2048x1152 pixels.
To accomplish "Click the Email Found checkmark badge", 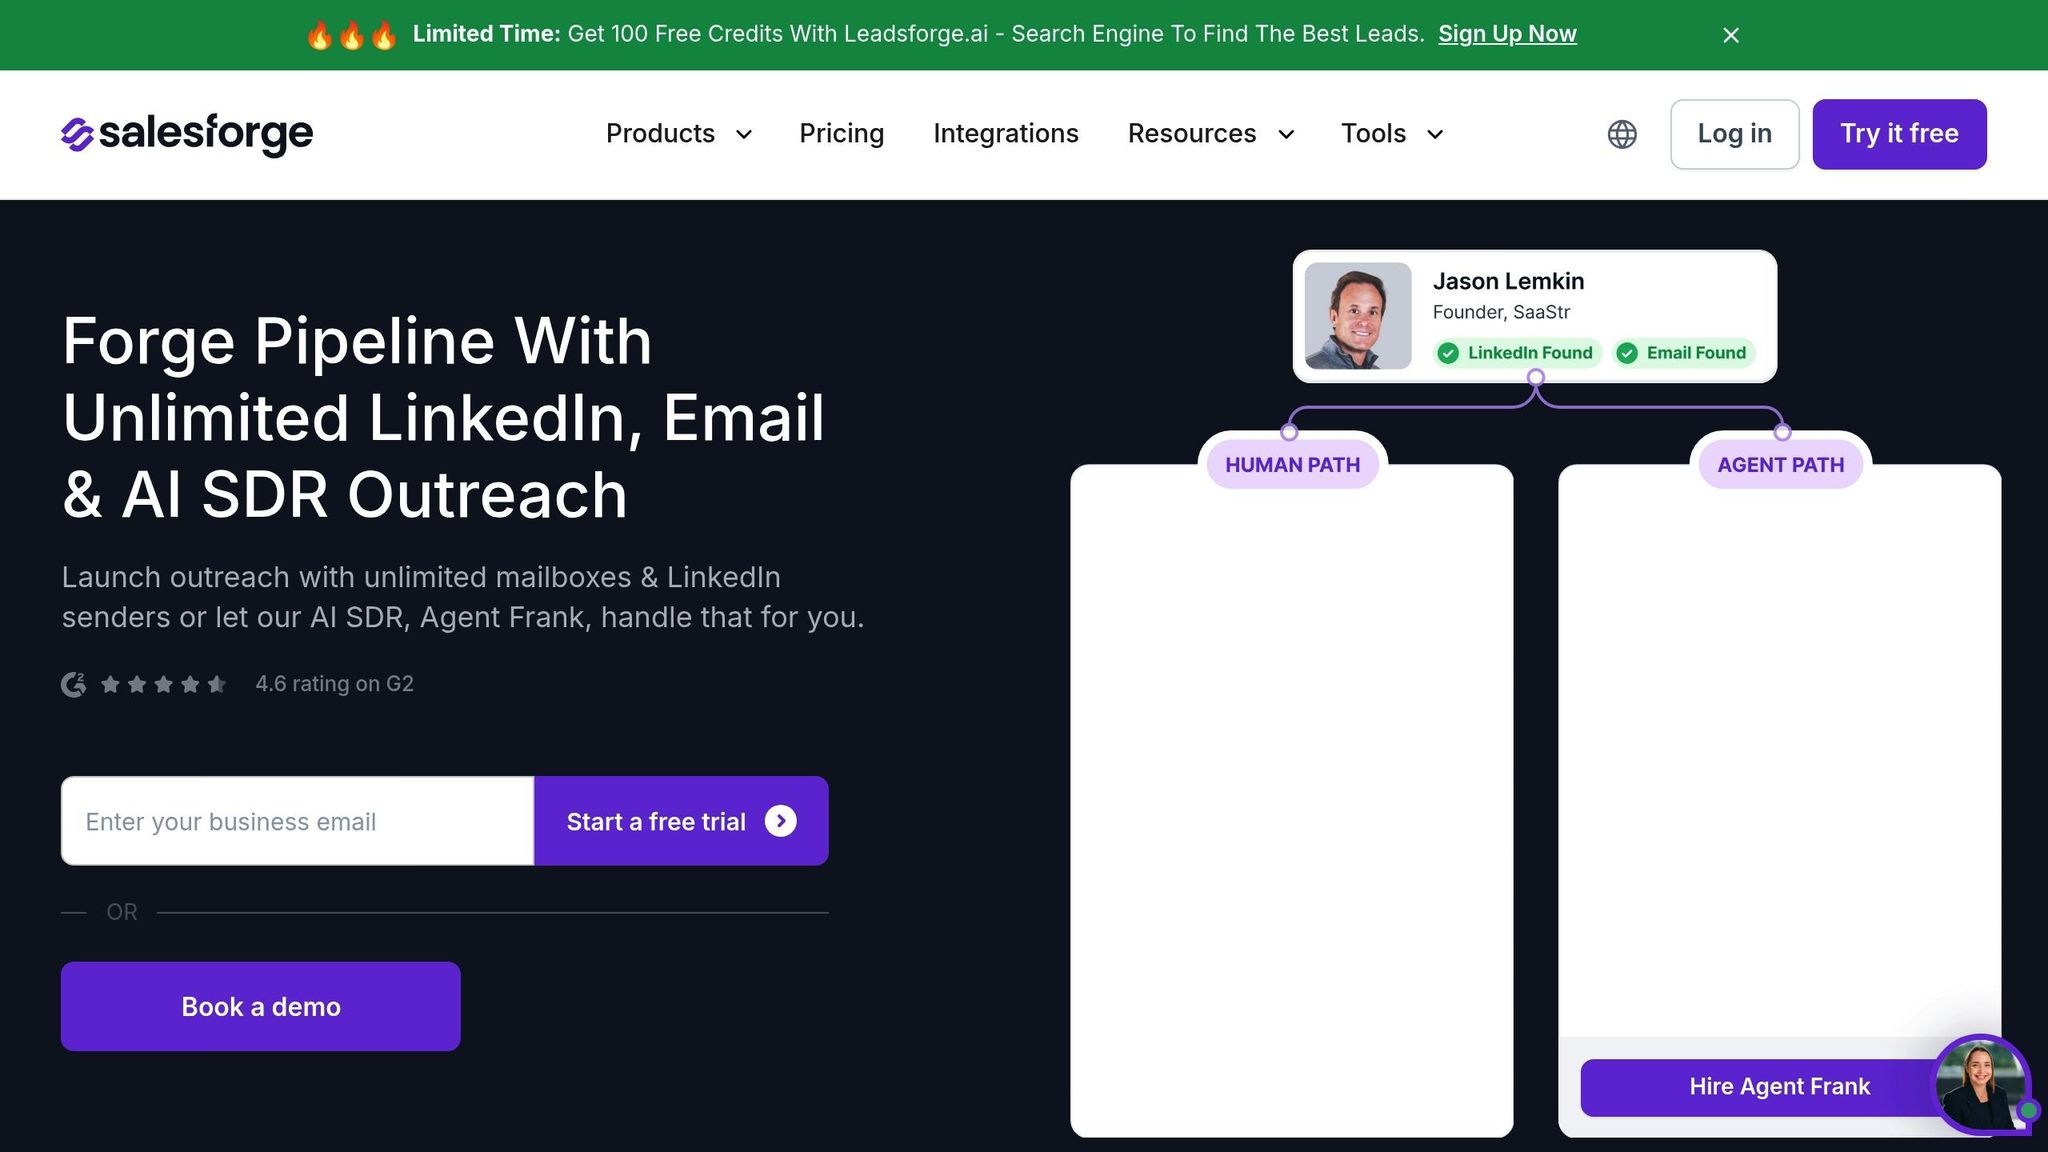I will click(1684, 353).
